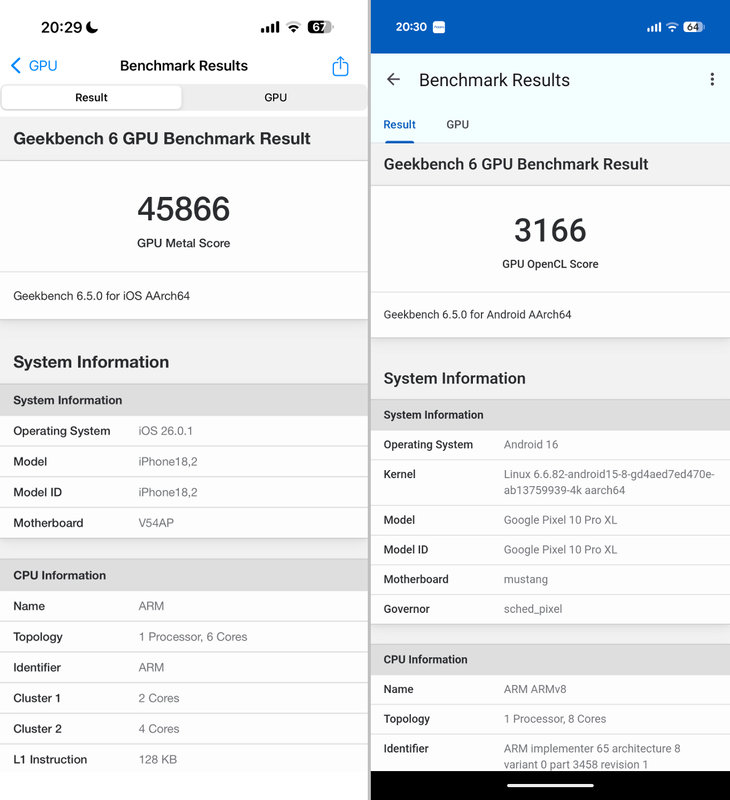Tap the Android Topology value 1 Processor, 8 Cores
Viewport: 730px width, 800px height.
coord(555,719)
